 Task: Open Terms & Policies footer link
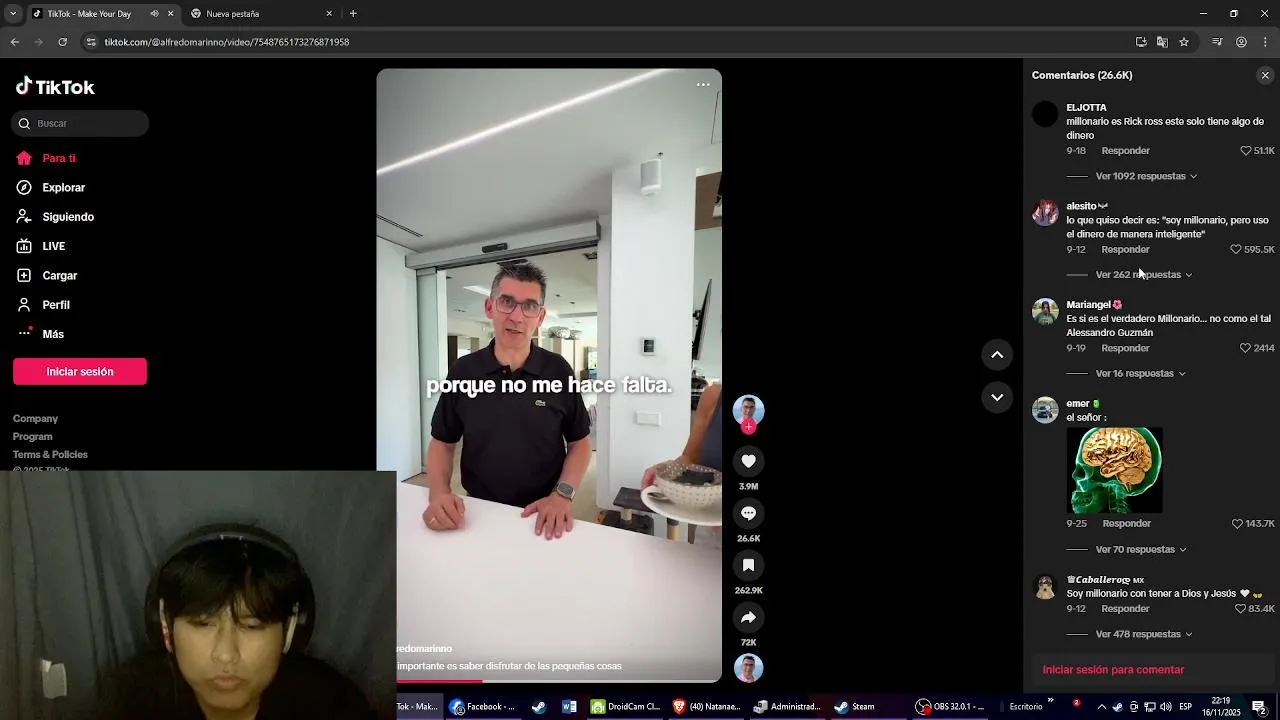50,455
